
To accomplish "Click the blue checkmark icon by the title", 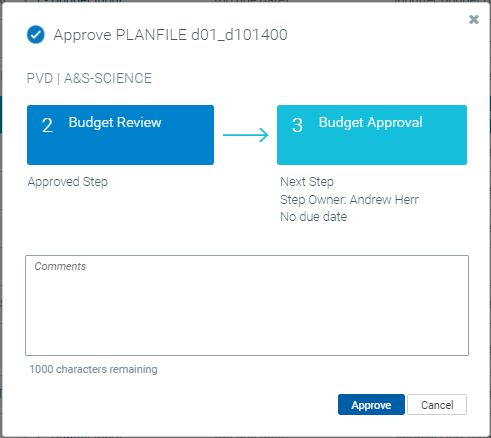I will tap(36, 35).
